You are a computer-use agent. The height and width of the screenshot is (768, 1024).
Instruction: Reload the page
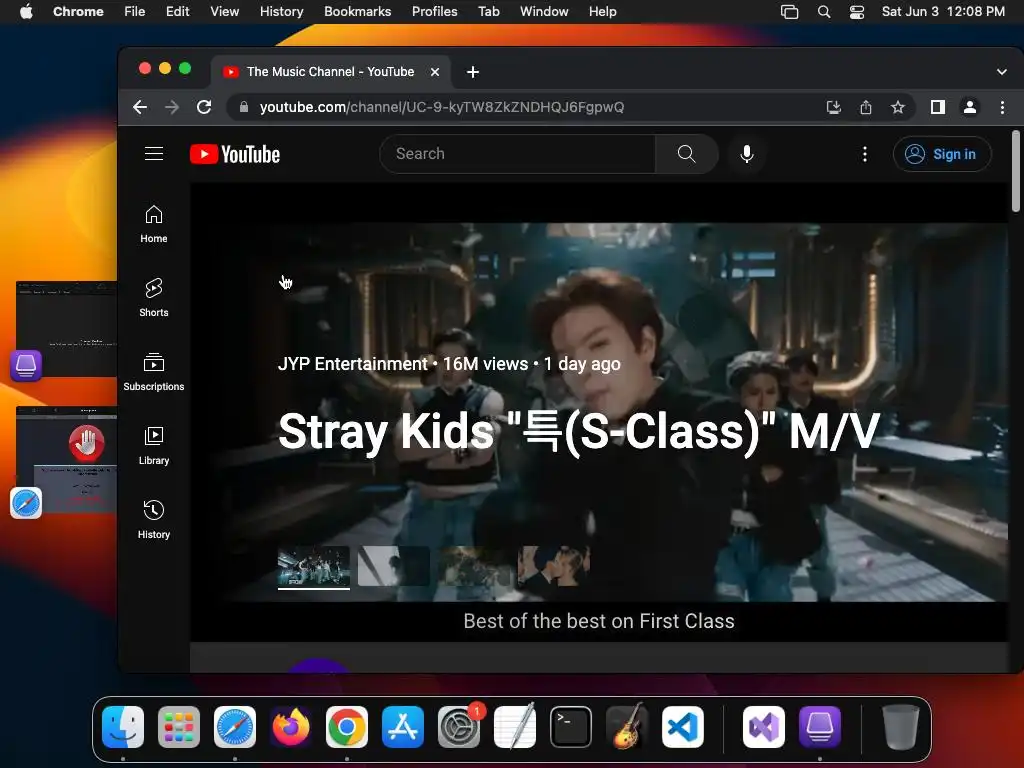pyautogui.click(x=204, y=107)
